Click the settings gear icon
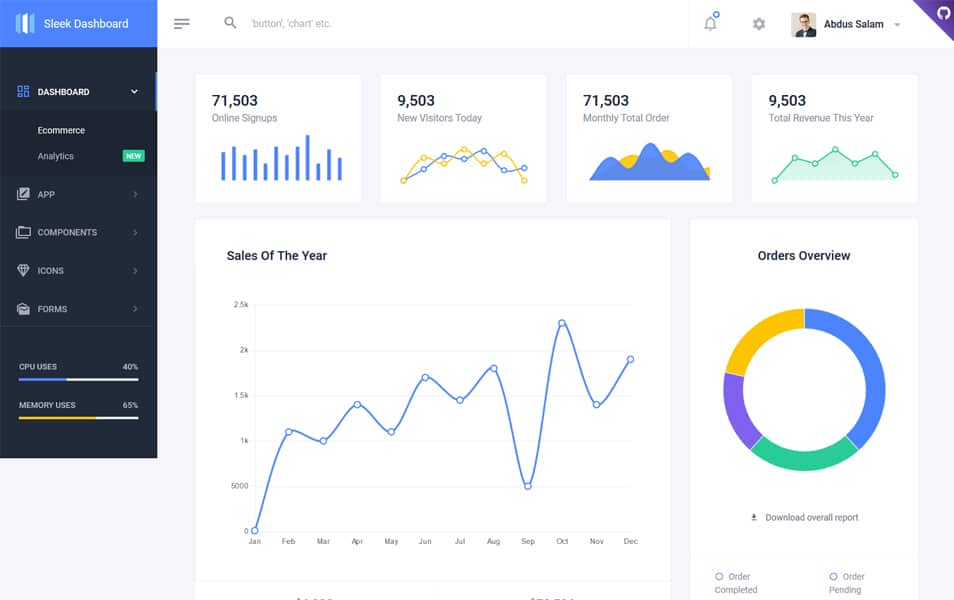The image size is (954, 600). (758, 23)
